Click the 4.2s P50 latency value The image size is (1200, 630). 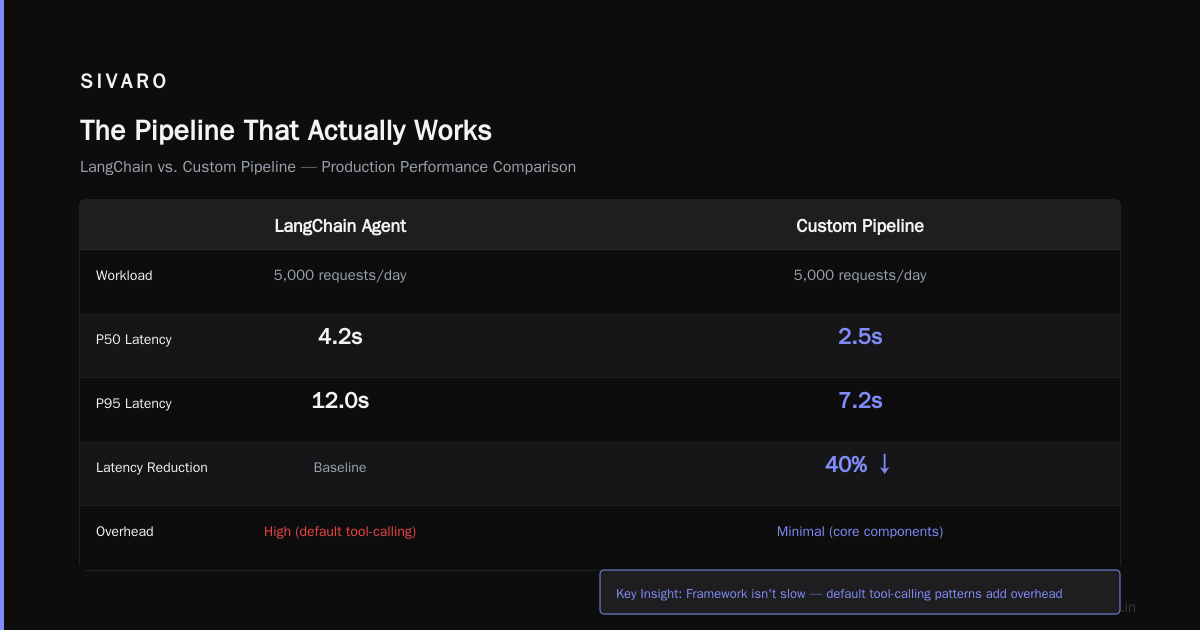point(340,337)
